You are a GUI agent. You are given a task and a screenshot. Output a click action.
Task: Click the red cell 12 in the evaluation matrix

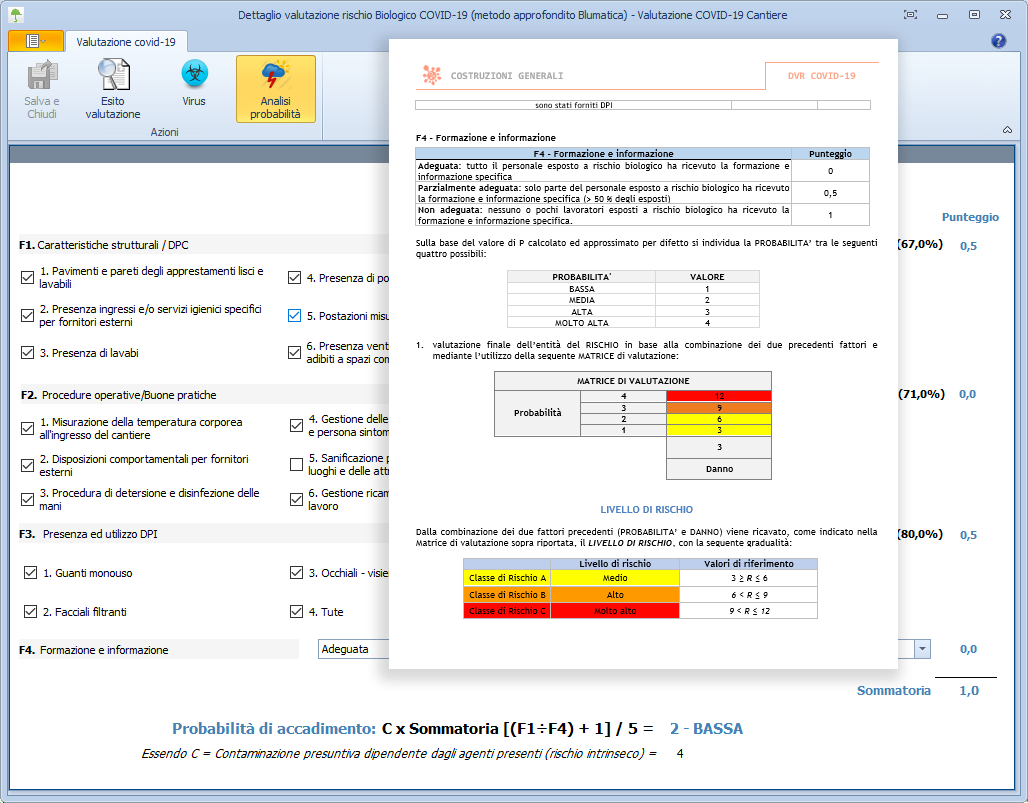718,396
